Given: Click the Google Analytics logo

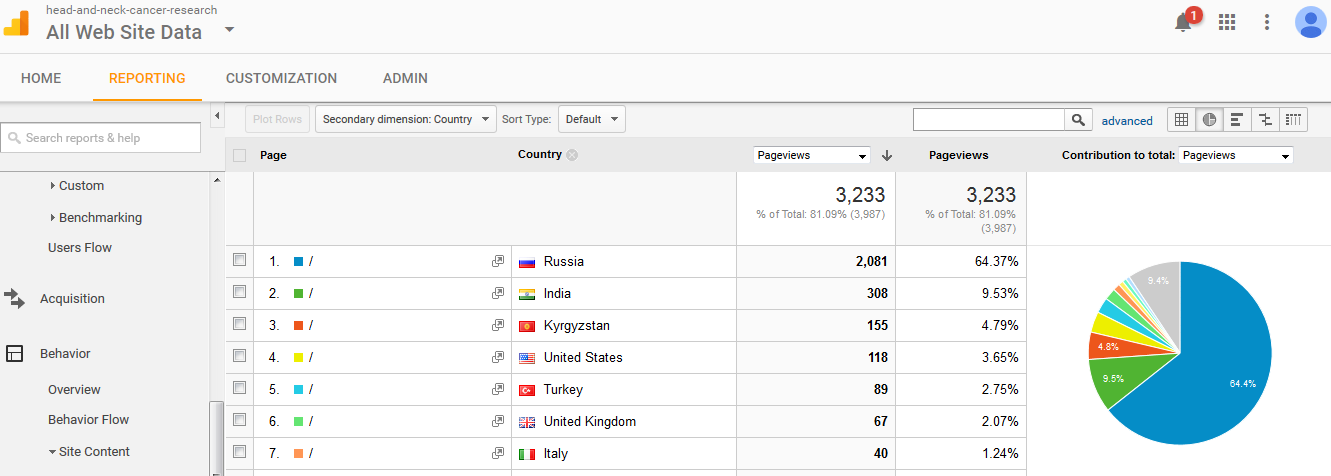Looking at the screenshot, I should tap(16, 21).
